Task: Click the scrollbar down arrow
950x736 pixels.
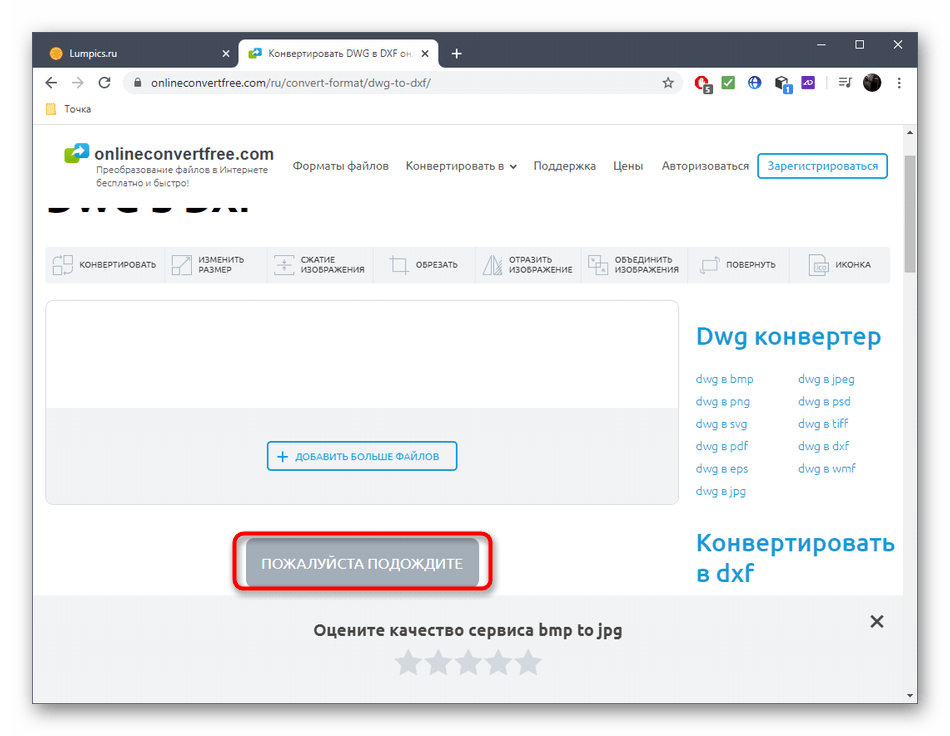Action: coord(909,695)
